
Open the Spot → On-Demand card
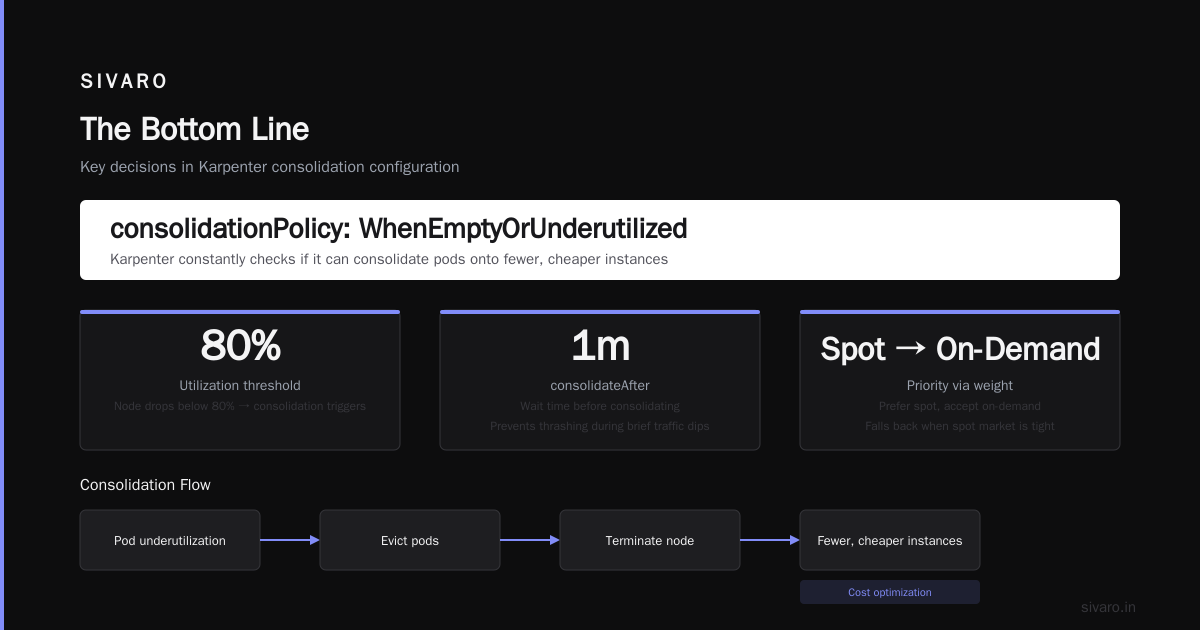960,380
